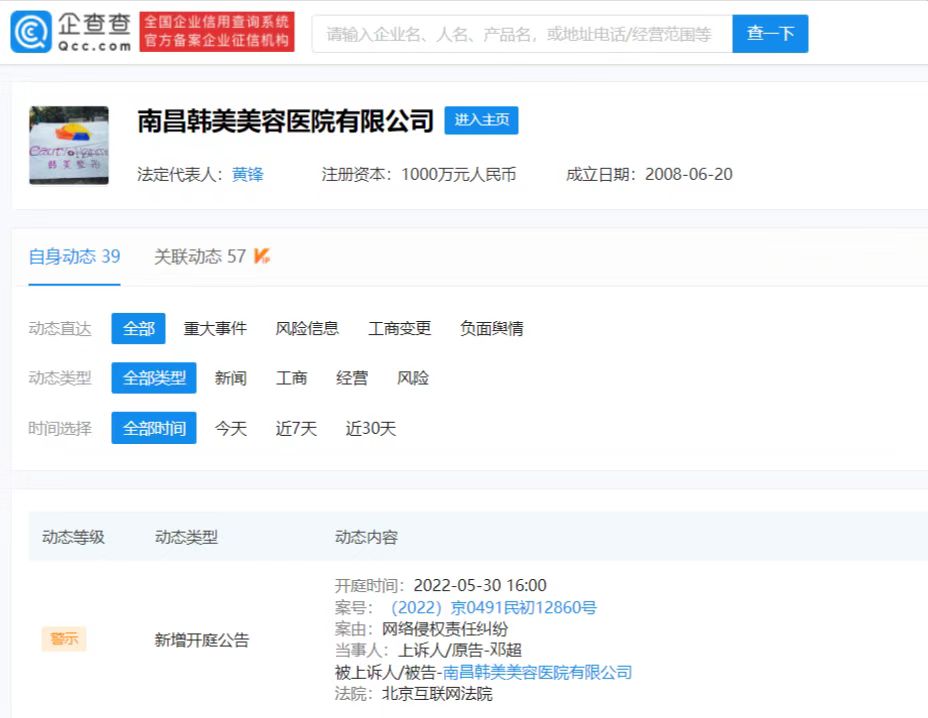The width and height of the screenshot is (928, 718).
Task: Click the 动态等级 column header
Action: click(x=73, y=537)
